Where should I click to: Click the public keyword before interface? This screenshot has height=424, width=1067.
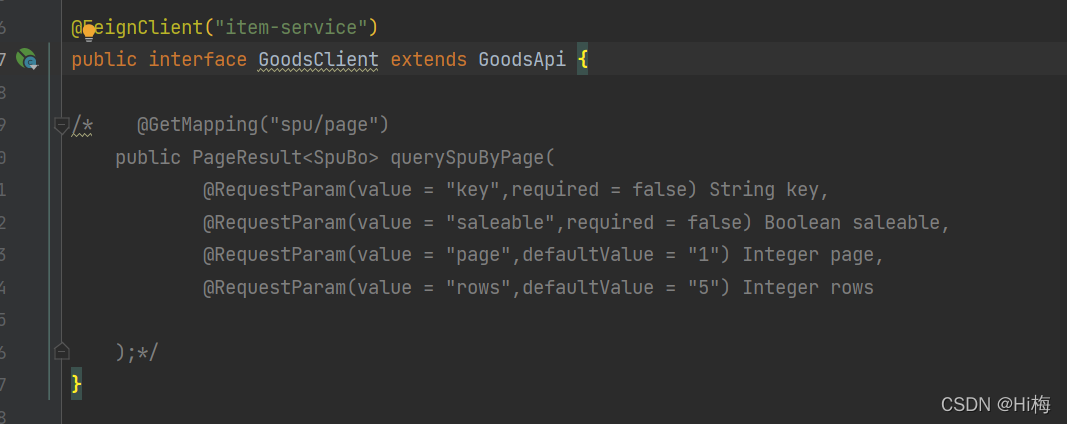[104, 60]
